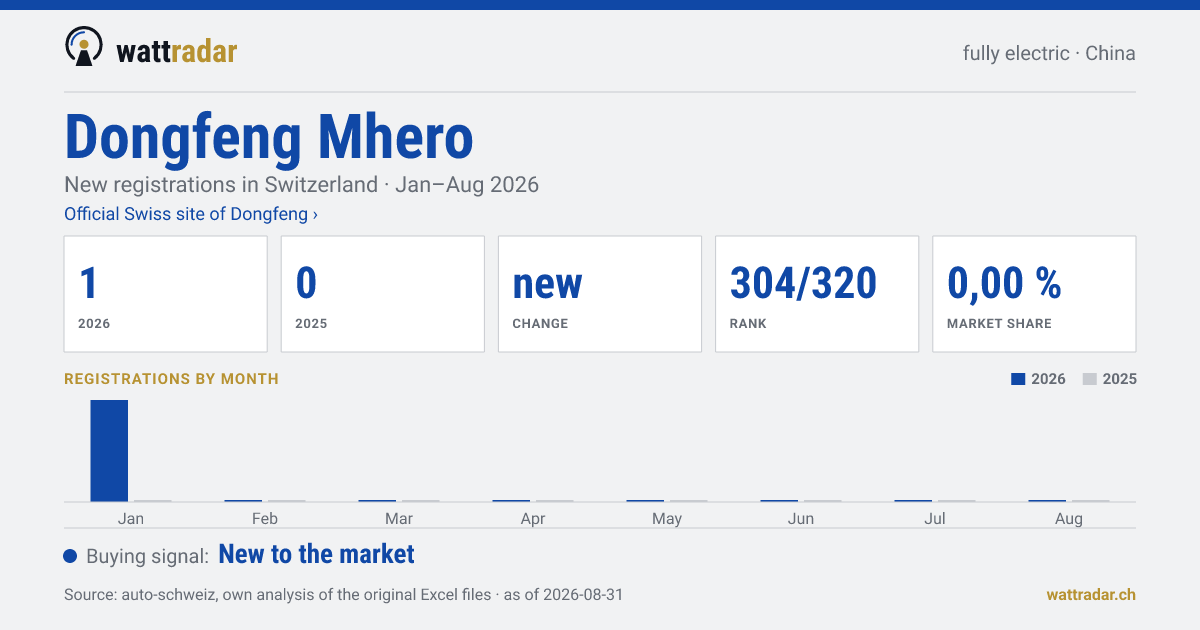Click the Apr axis label
Screen dimensions: 1200x630
click(x=533, y=518)
